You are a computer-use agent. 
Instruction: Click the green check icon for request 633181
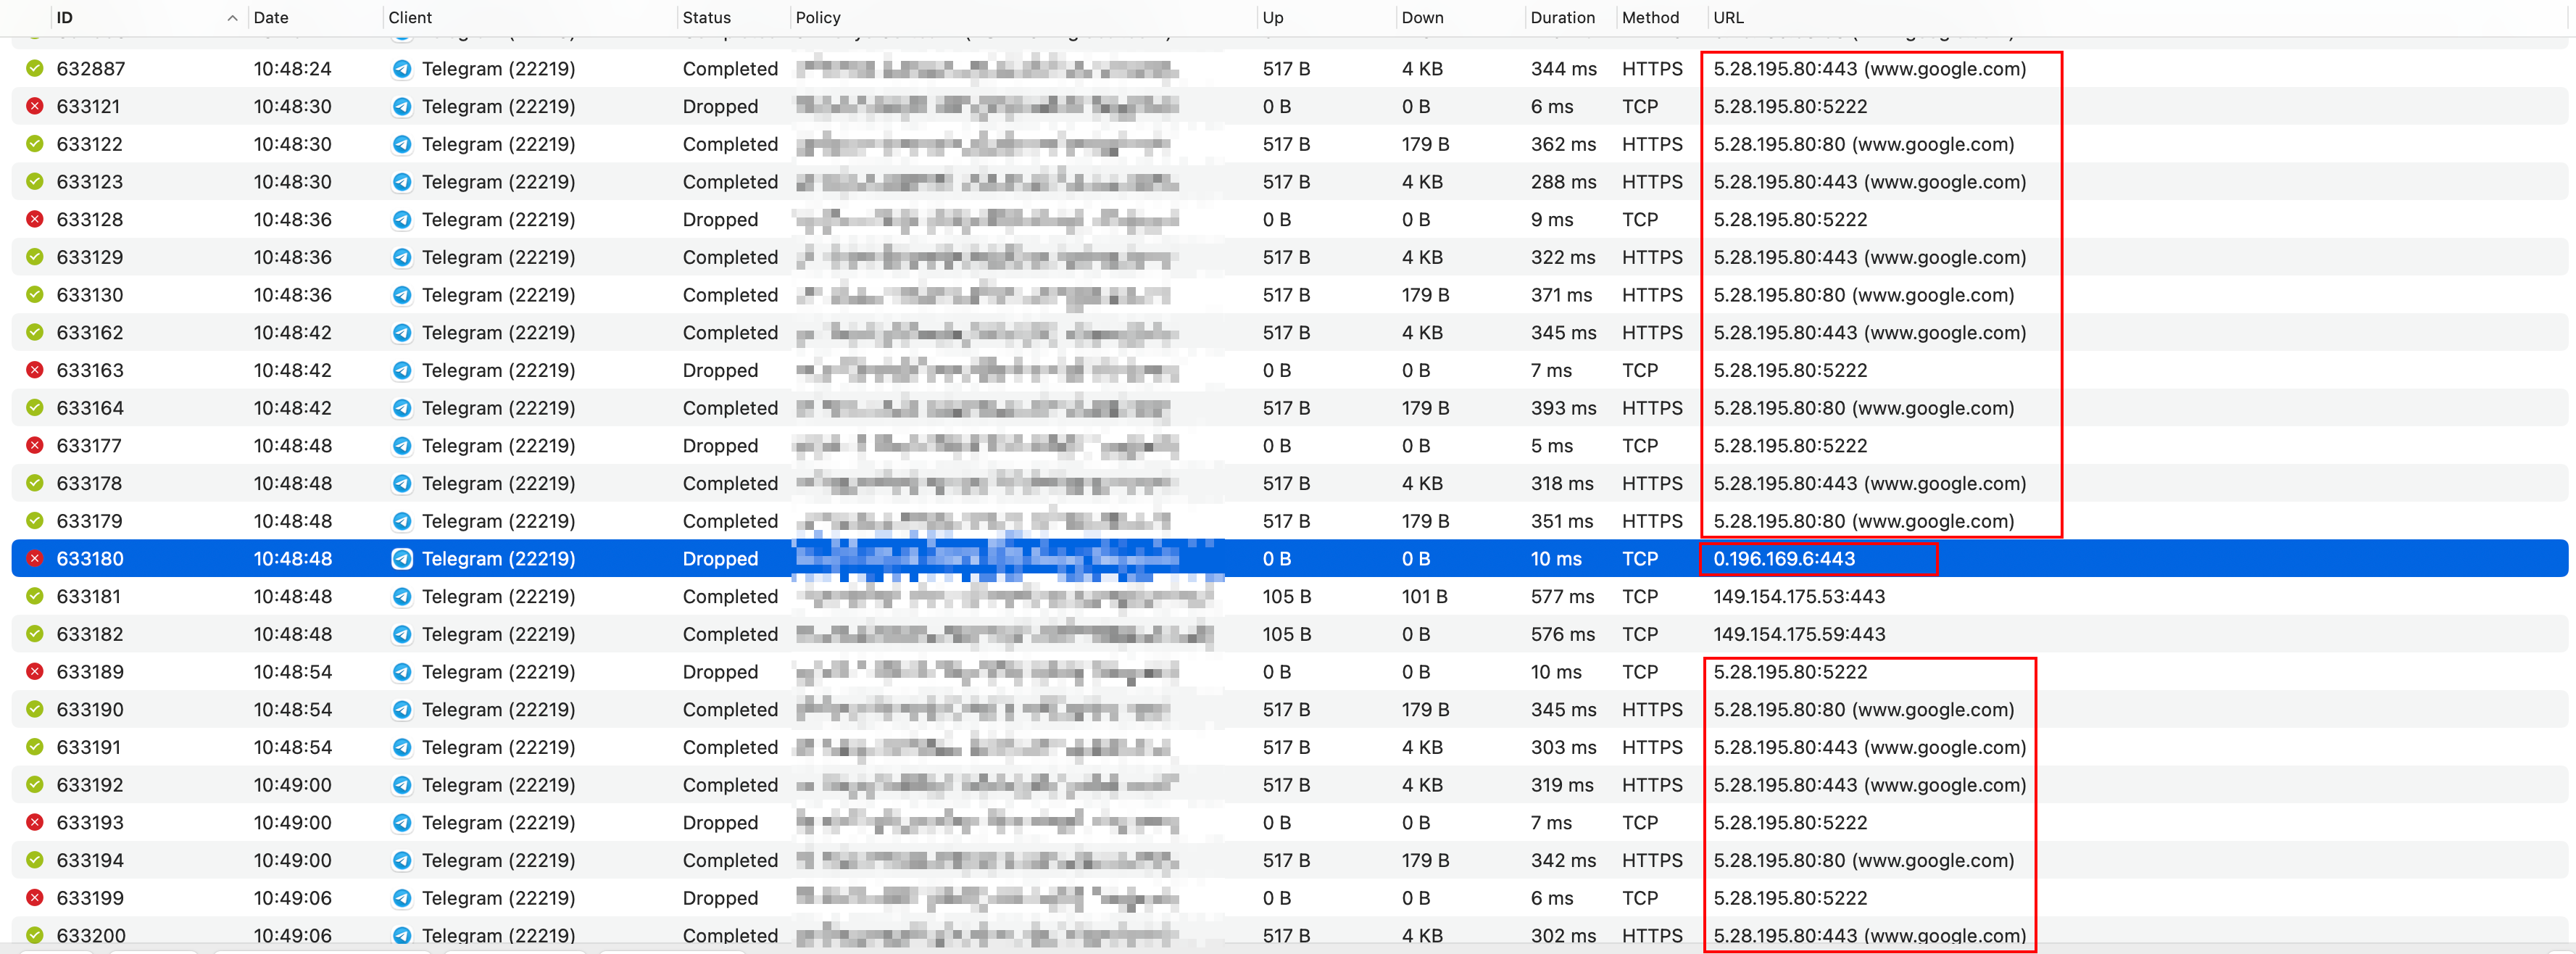35,596
